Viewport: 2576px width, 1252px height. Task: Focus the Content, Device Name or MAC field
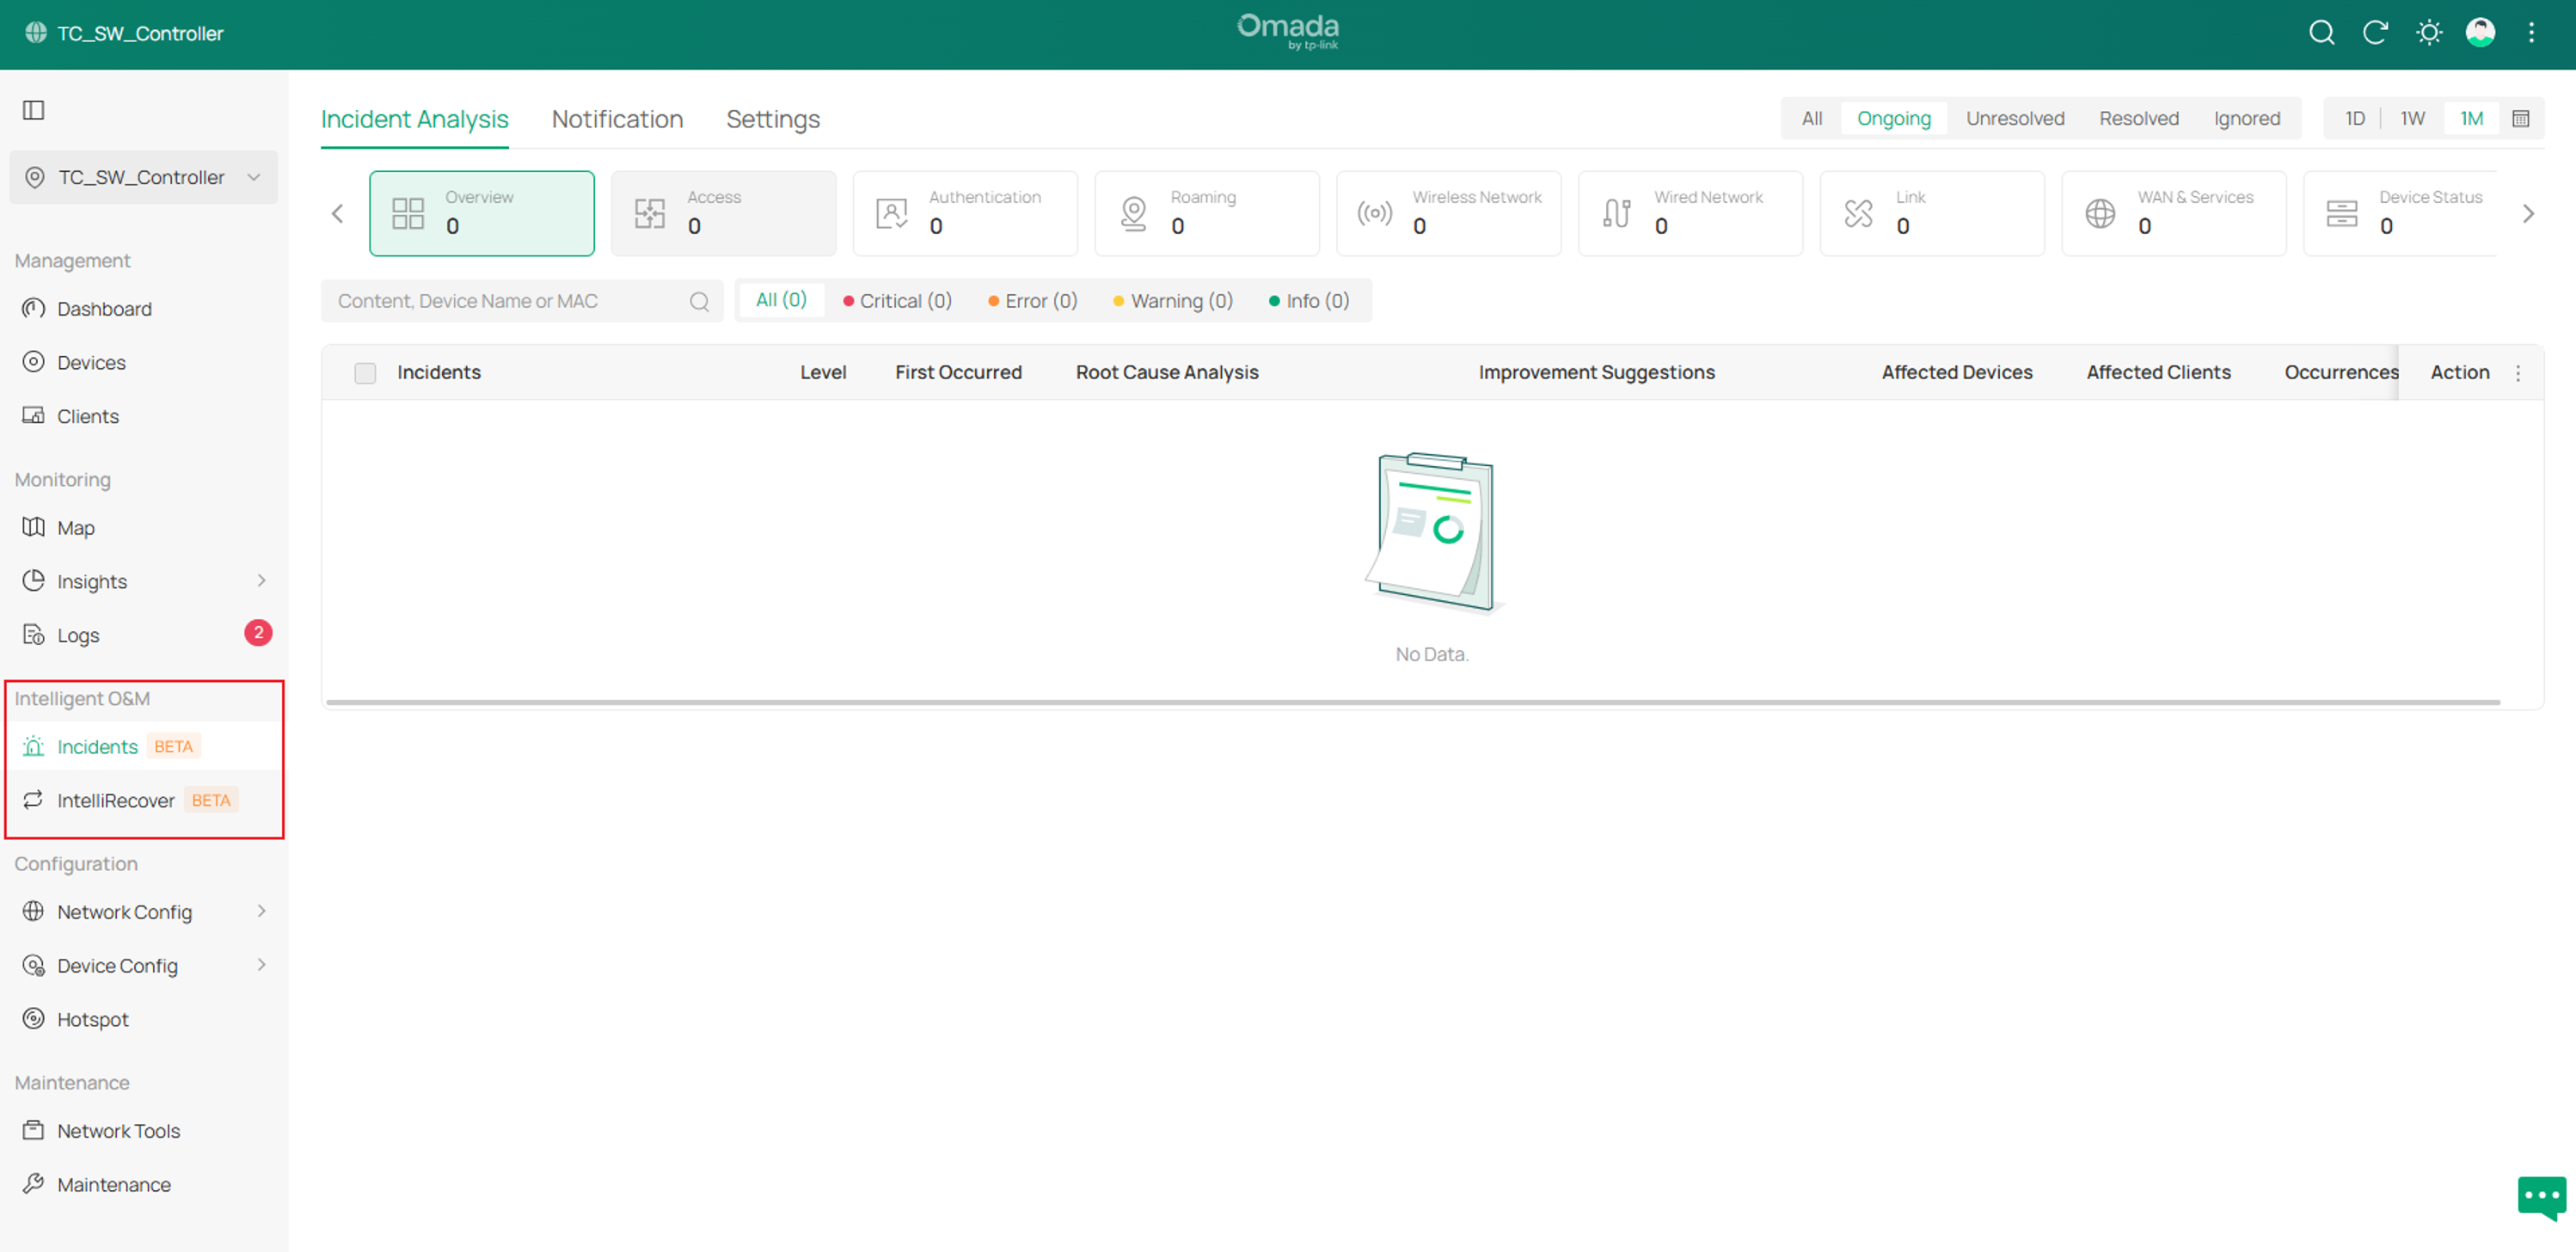pyautogui.click(x=521, y=301)
